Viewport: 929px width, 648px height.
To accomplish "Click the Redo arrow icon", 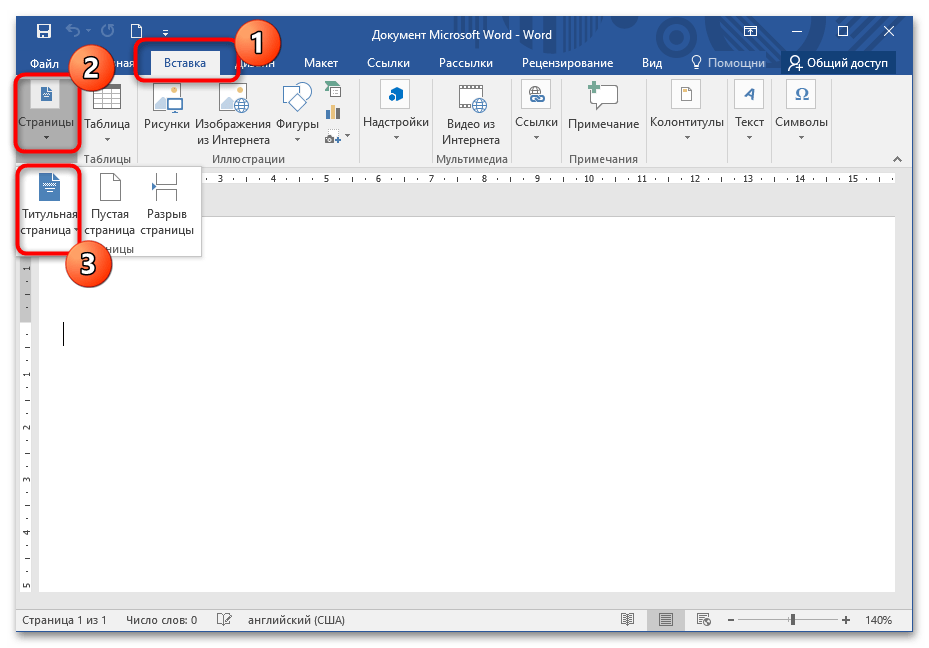I will click(107, 31).
